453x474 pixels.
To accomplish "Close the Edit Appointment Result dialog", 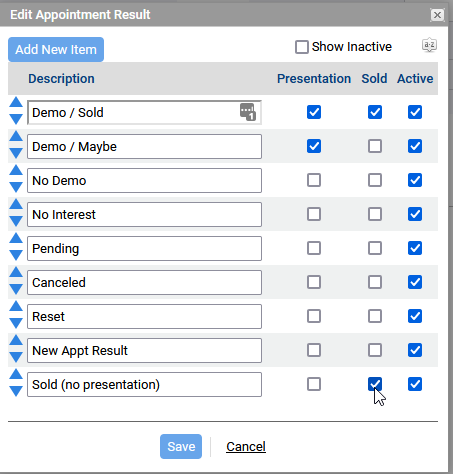I will (x=437, y=15).
